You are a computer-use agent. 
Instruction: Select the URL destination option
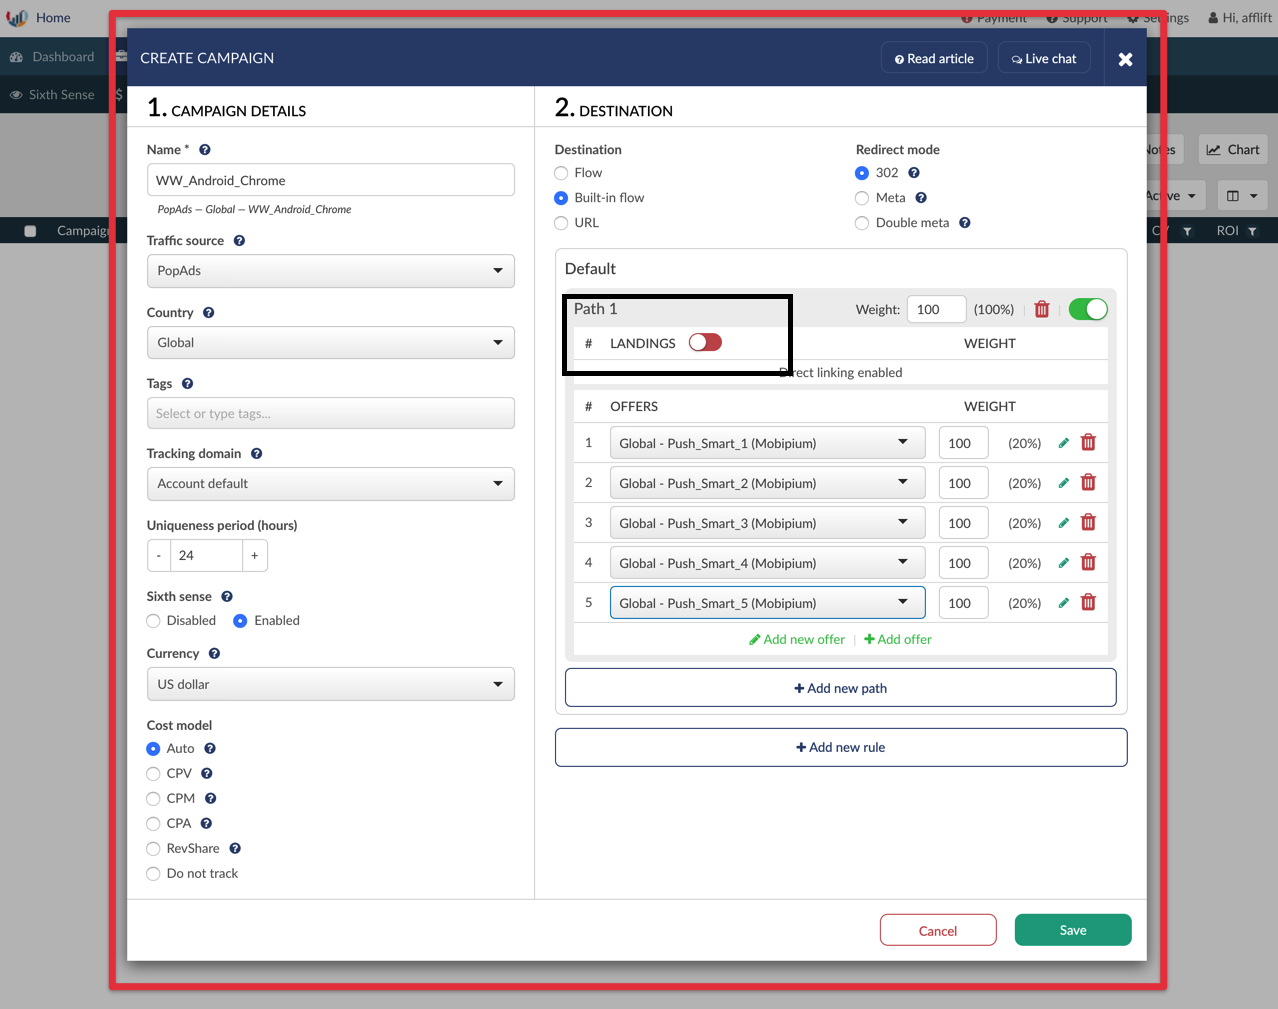[561, 224]
